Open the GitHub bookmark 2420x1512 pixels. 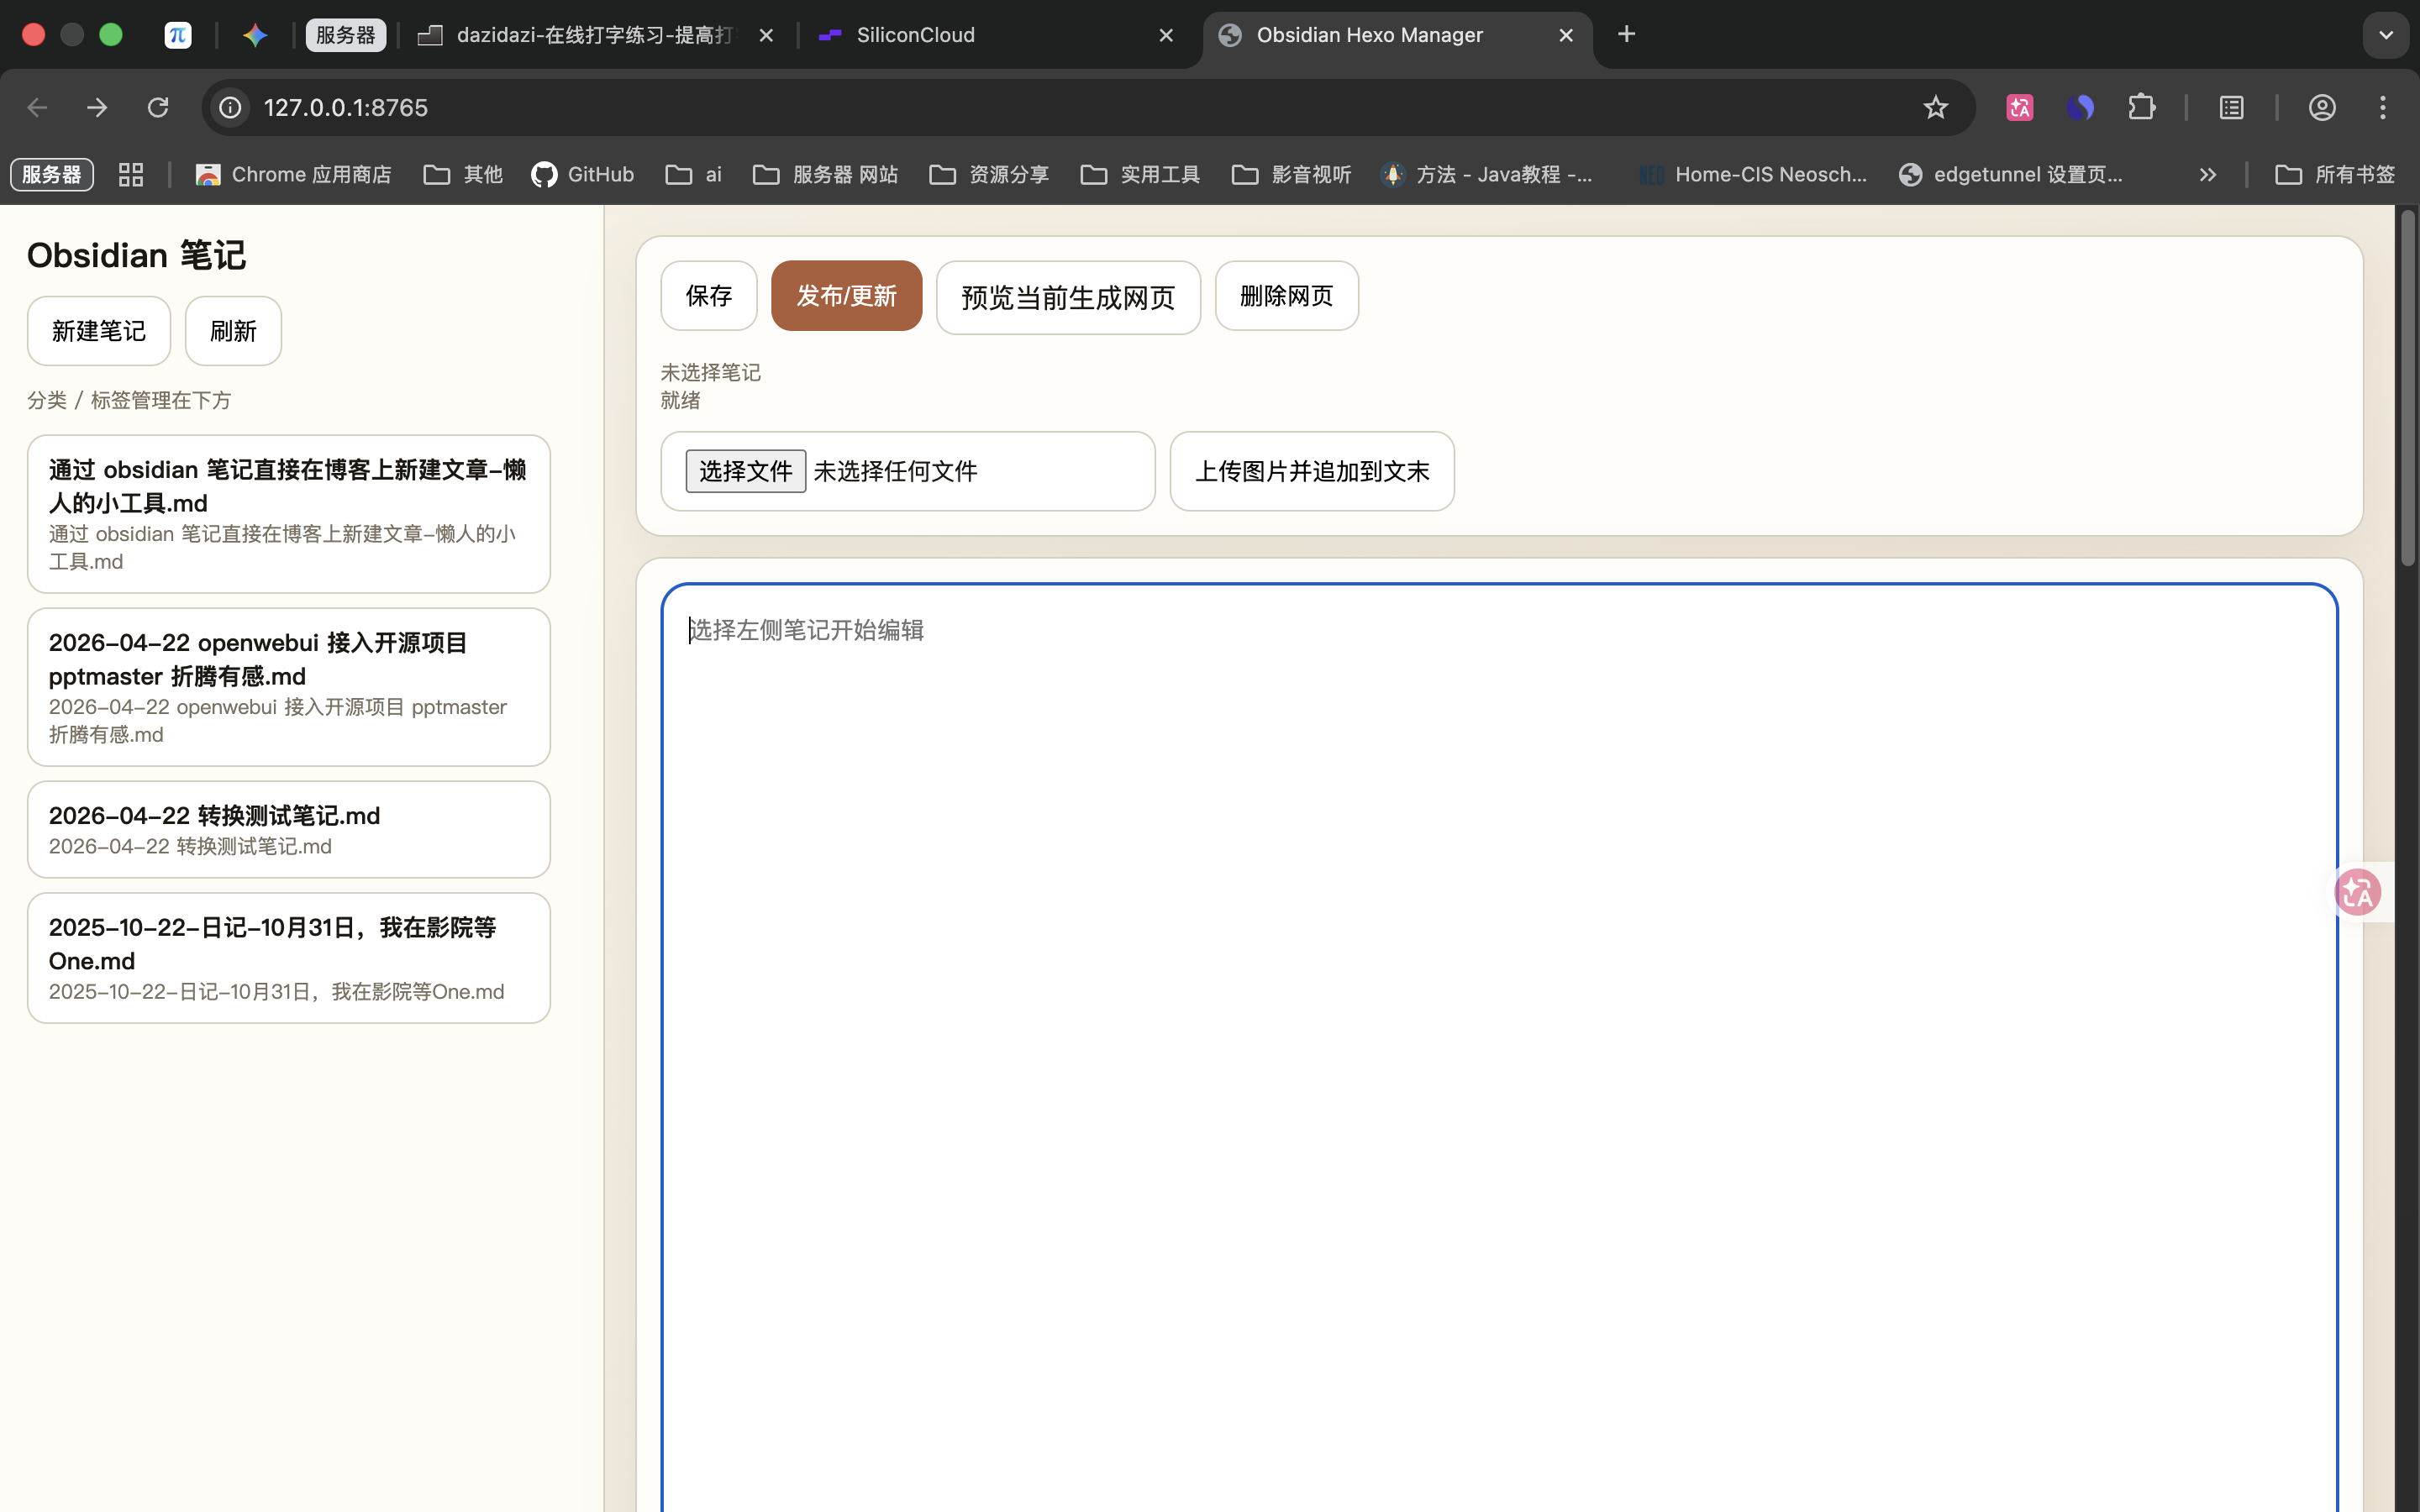click(583, 174)
